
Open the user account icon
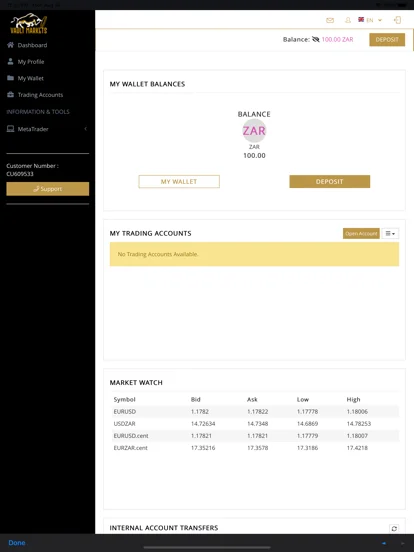(x=348, y=20)
